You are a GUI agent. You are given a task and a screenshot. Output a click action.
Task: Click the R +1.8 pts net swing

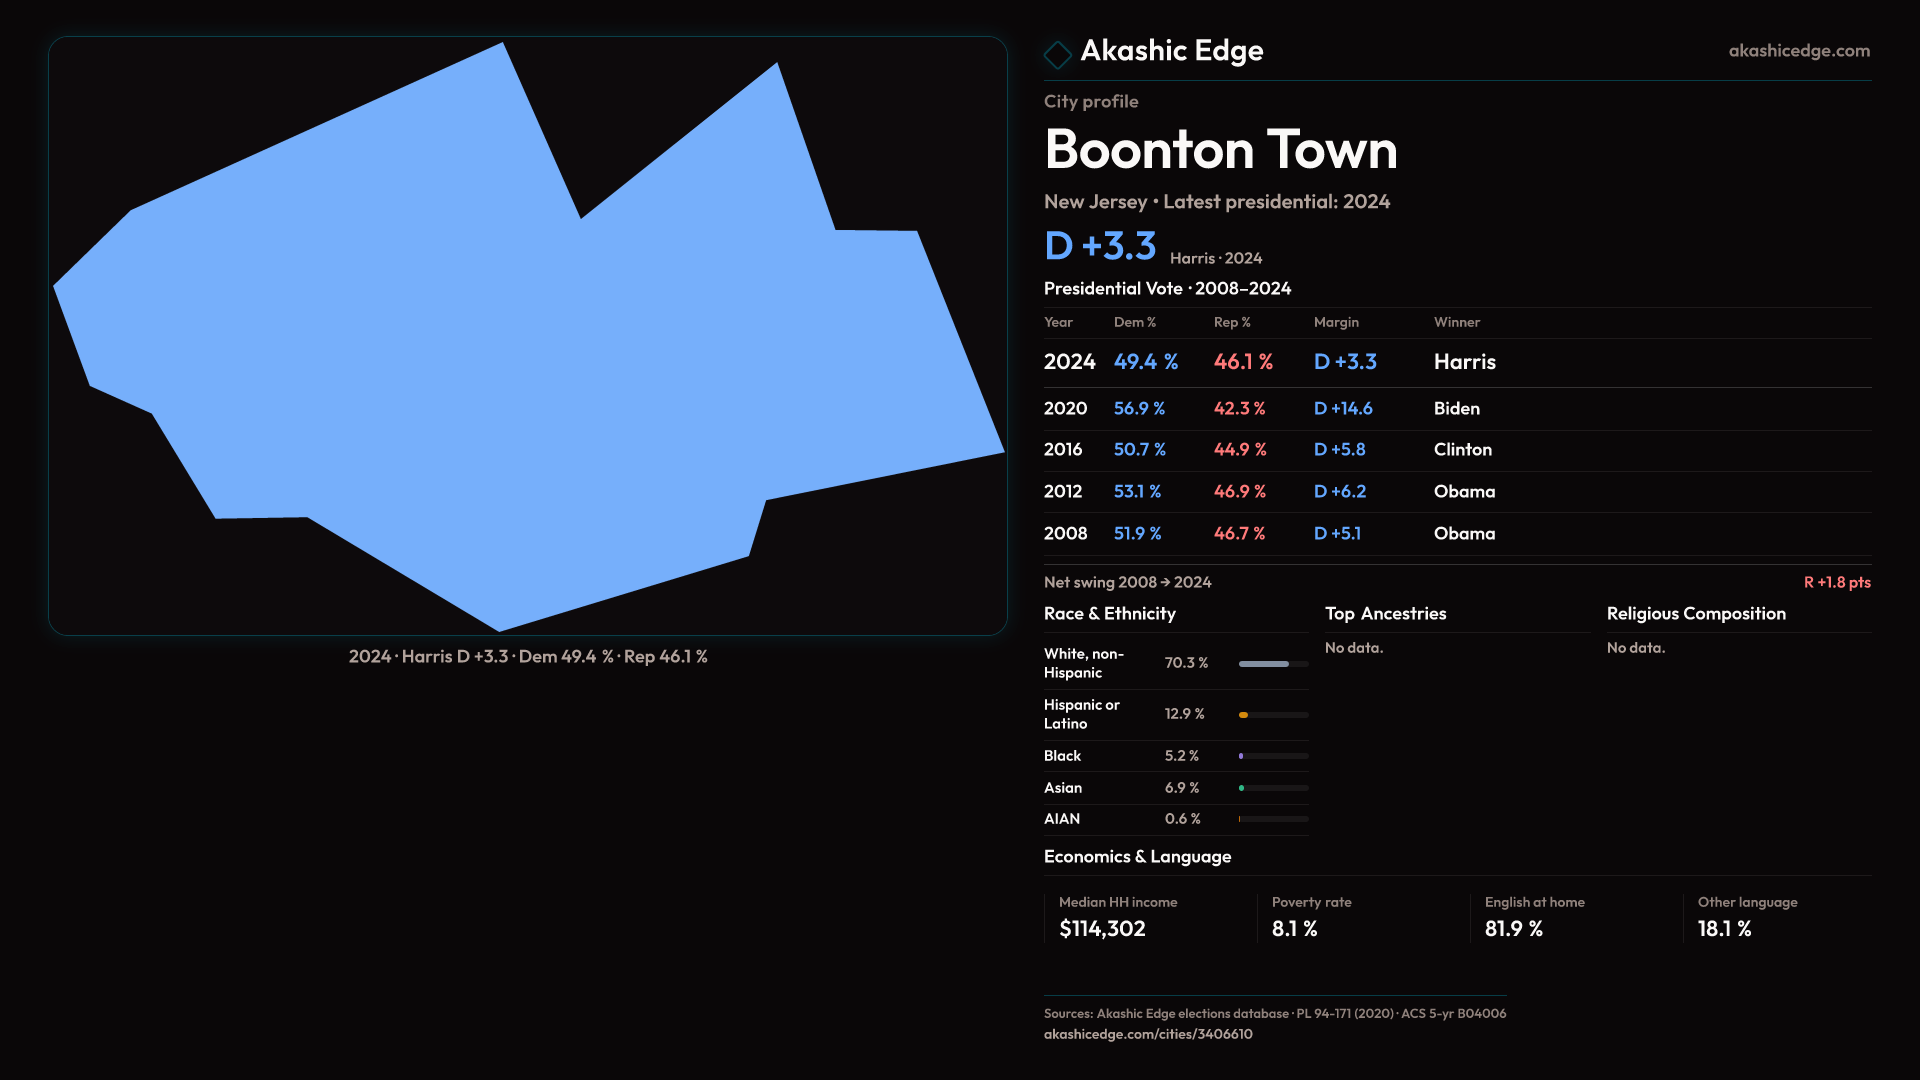pyautogui.click(x=1836, y=582)
